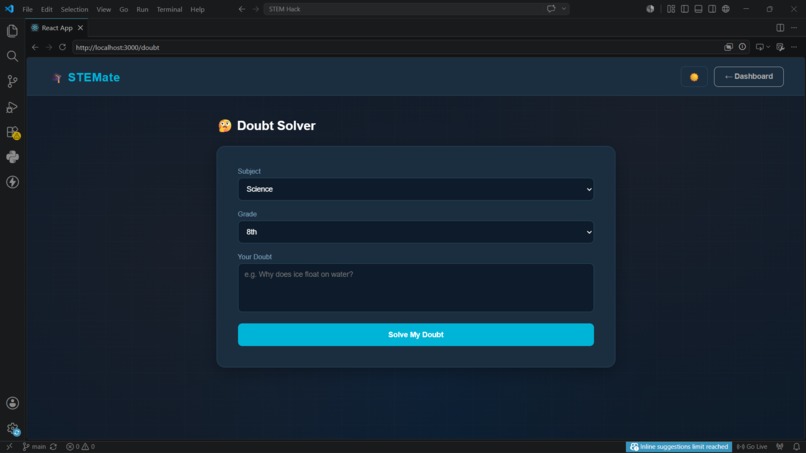Open Source Control view
This screenshot has height=453, width=806.
[12, 81]
